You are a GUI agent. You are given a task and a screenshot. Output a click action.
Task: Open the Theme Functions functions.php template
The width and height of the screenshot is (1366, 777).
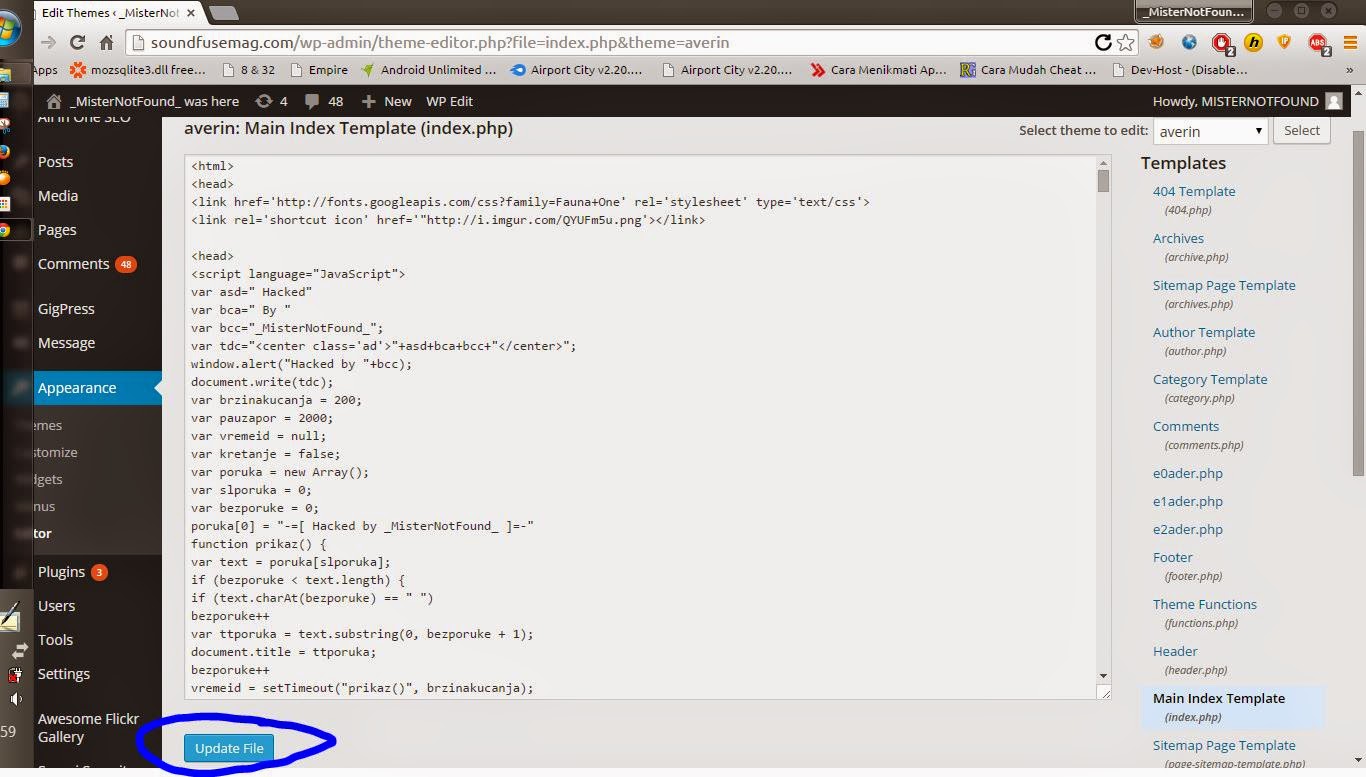click(x=1204, y=604)
